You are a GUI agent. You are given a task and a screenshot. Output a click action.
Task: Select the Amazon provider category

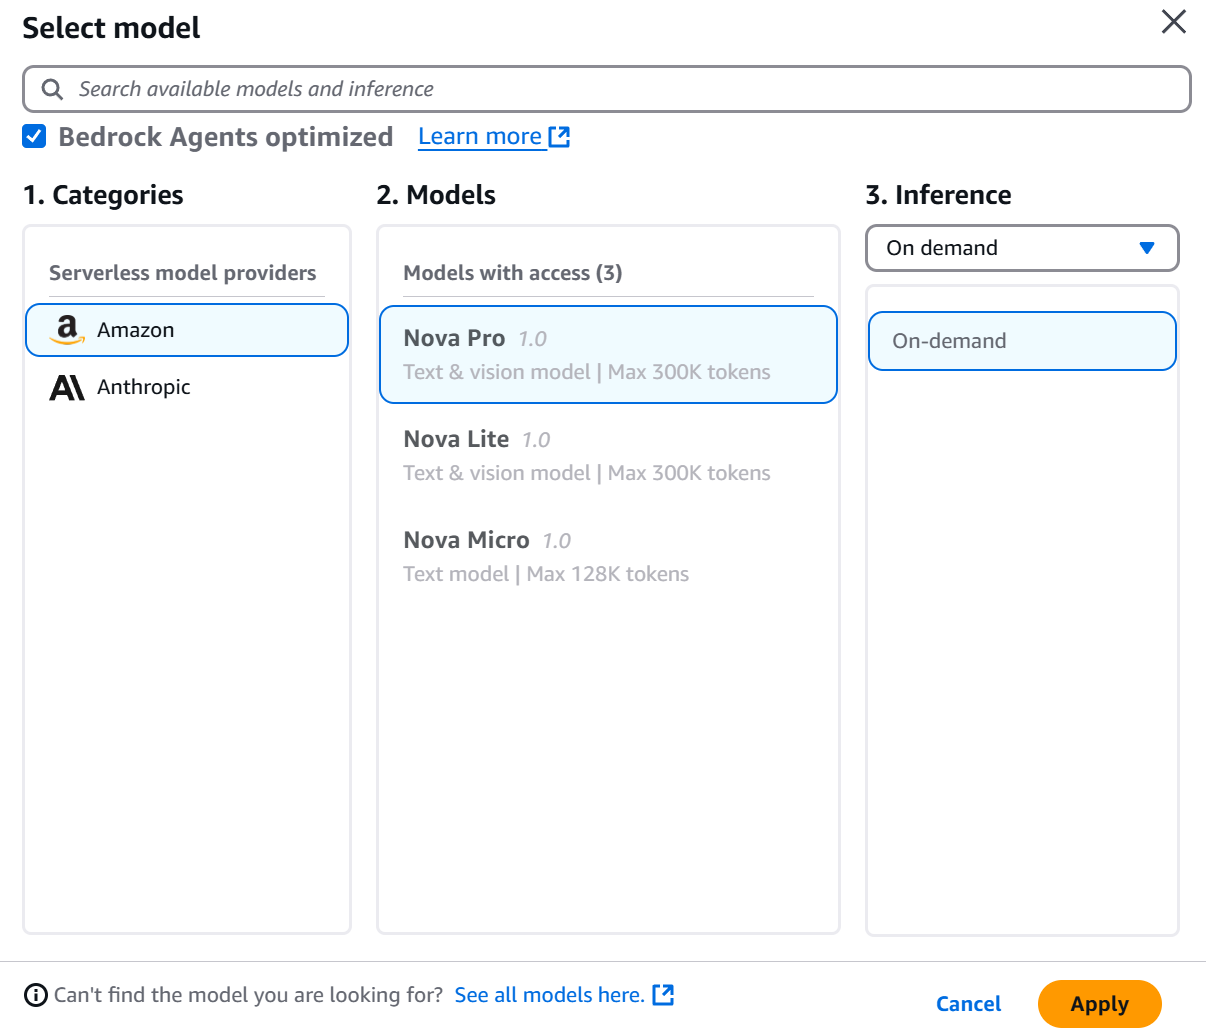pos(187,330)
